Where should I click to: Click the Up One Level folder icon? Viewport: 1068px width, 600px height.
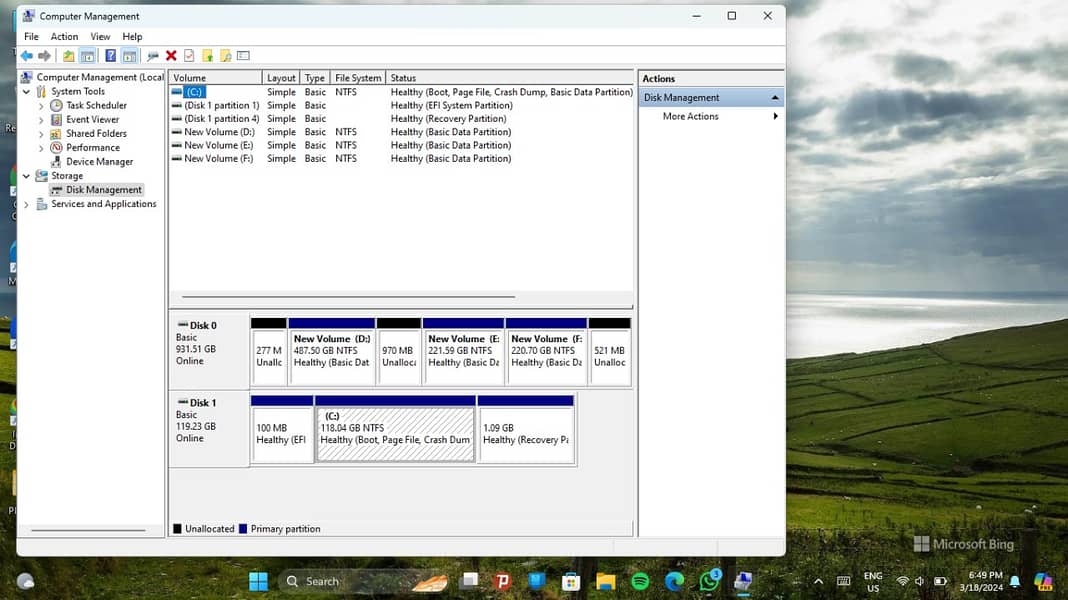68,56
